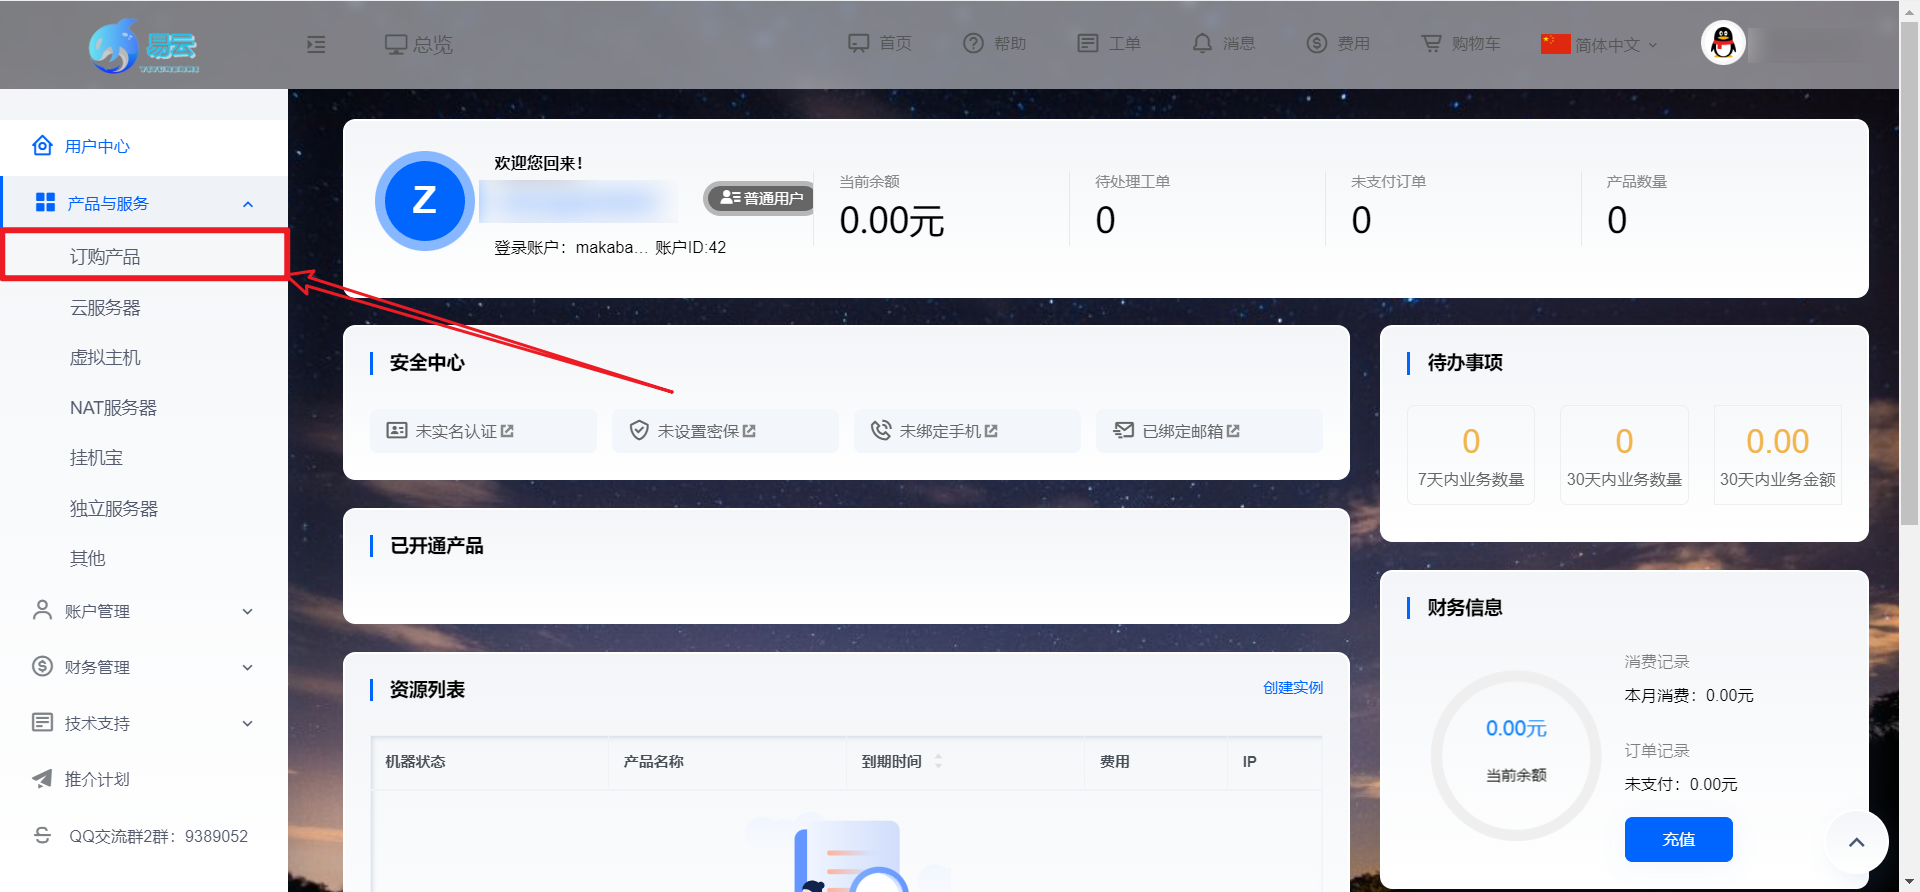Select 云服务器 in the sidebar

coord(105,308)
